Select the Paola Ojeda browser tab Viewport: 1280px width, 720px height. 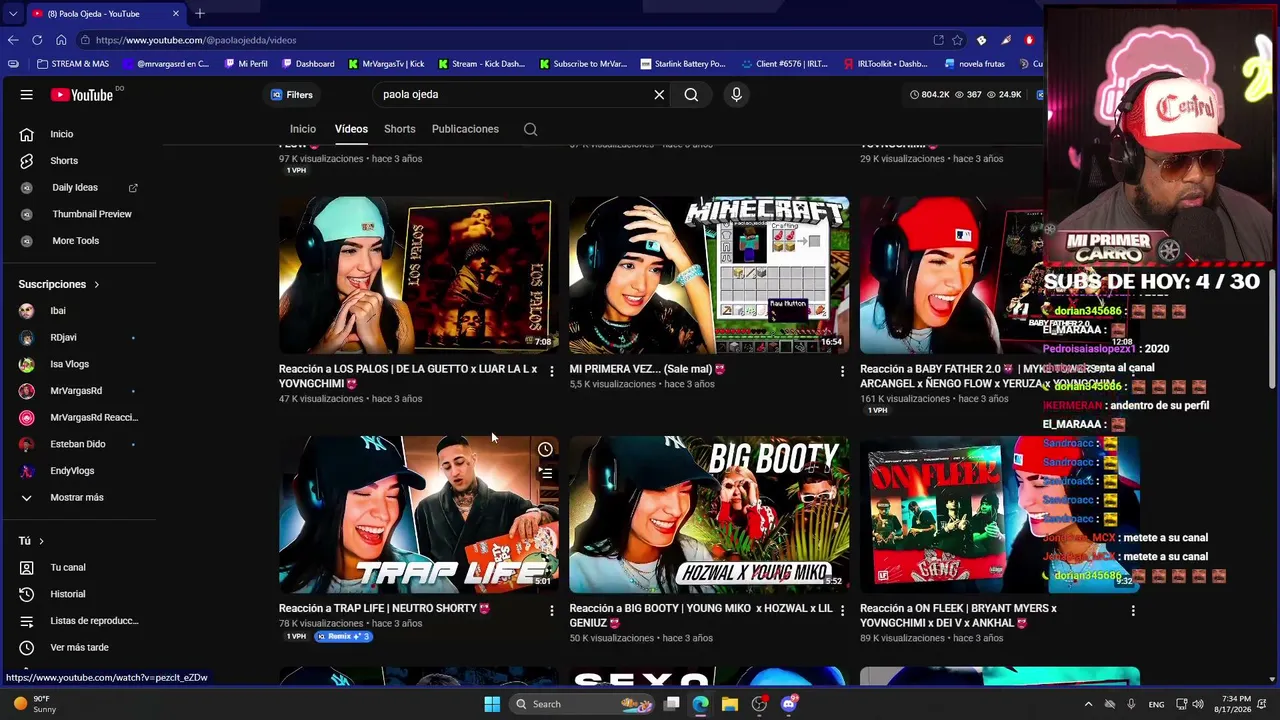105,13
